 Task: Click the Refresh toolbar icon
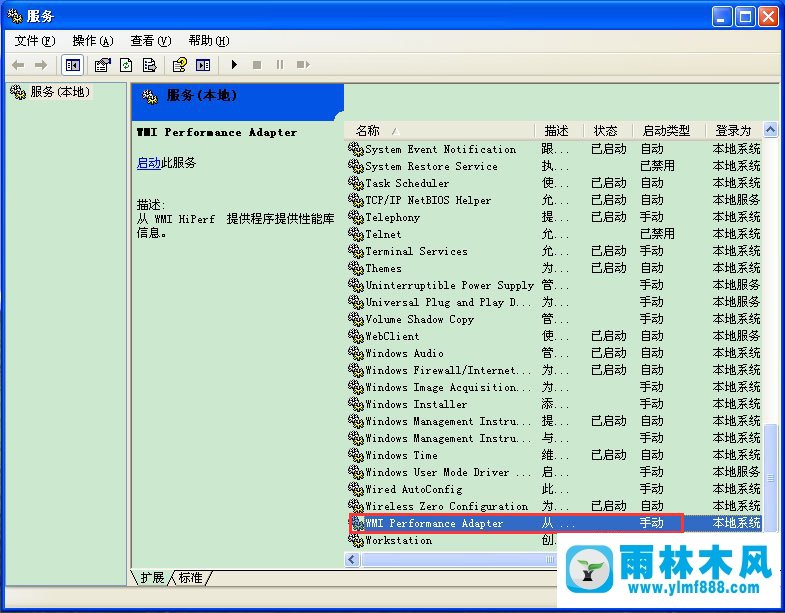point(126,65)
